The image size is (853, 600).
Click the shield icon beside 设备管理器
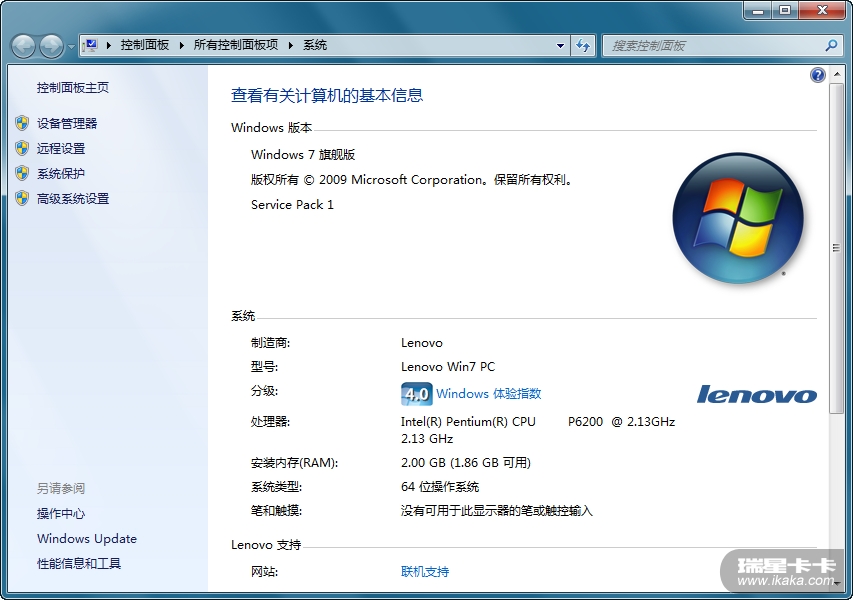[x=22, y=123]
